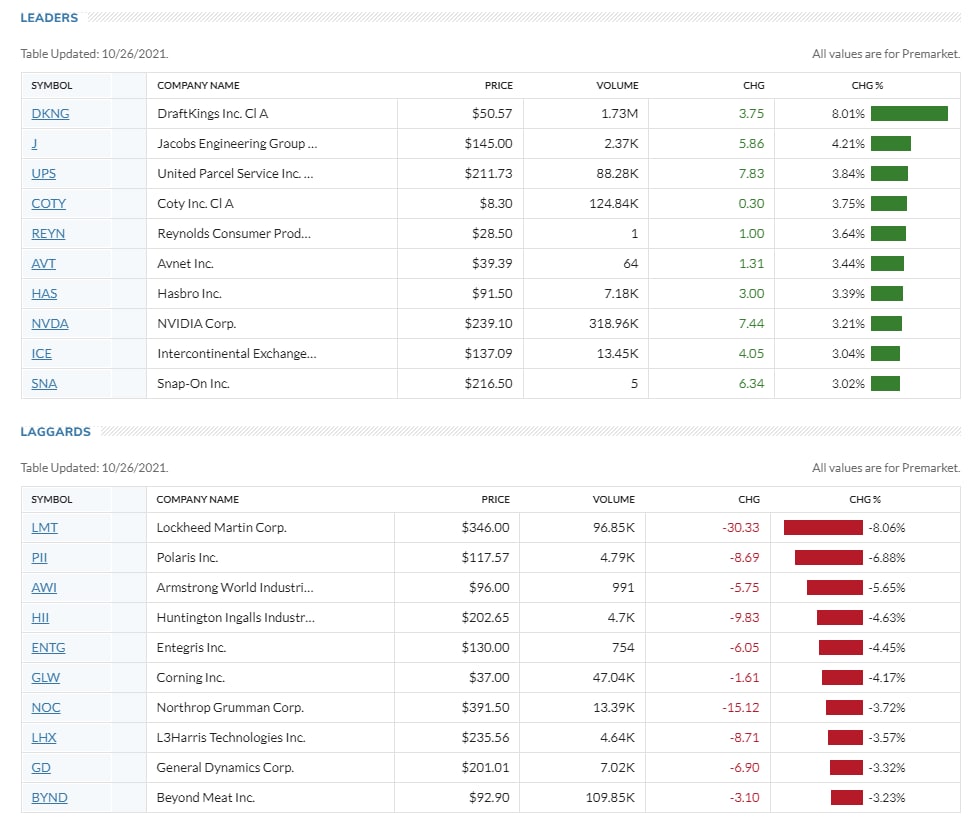The image size is (973, 821).
Task: Select the -30.33 change value
Action: pos(740,527)
